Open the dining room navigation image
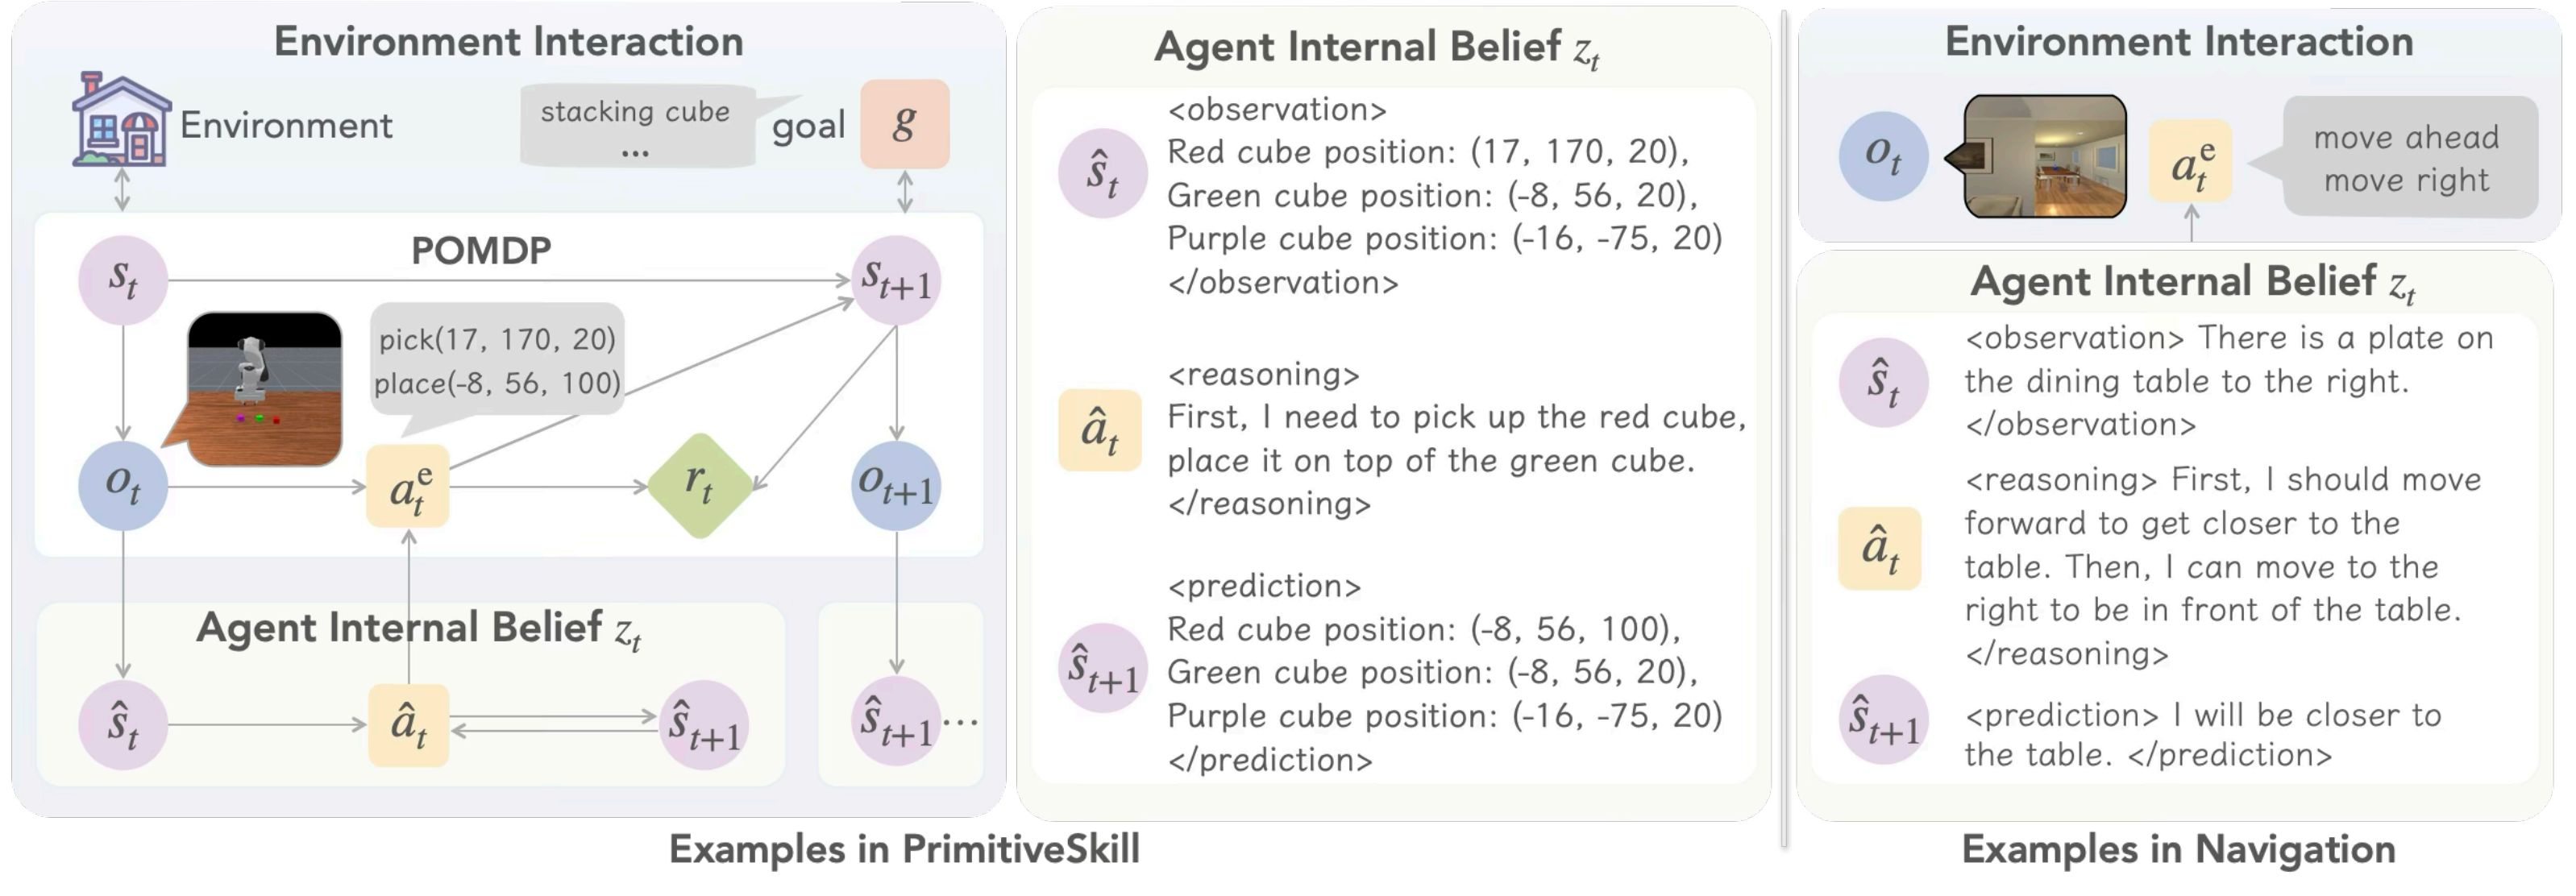This screenshot has width=2576, height=896. click(2044, 156)
